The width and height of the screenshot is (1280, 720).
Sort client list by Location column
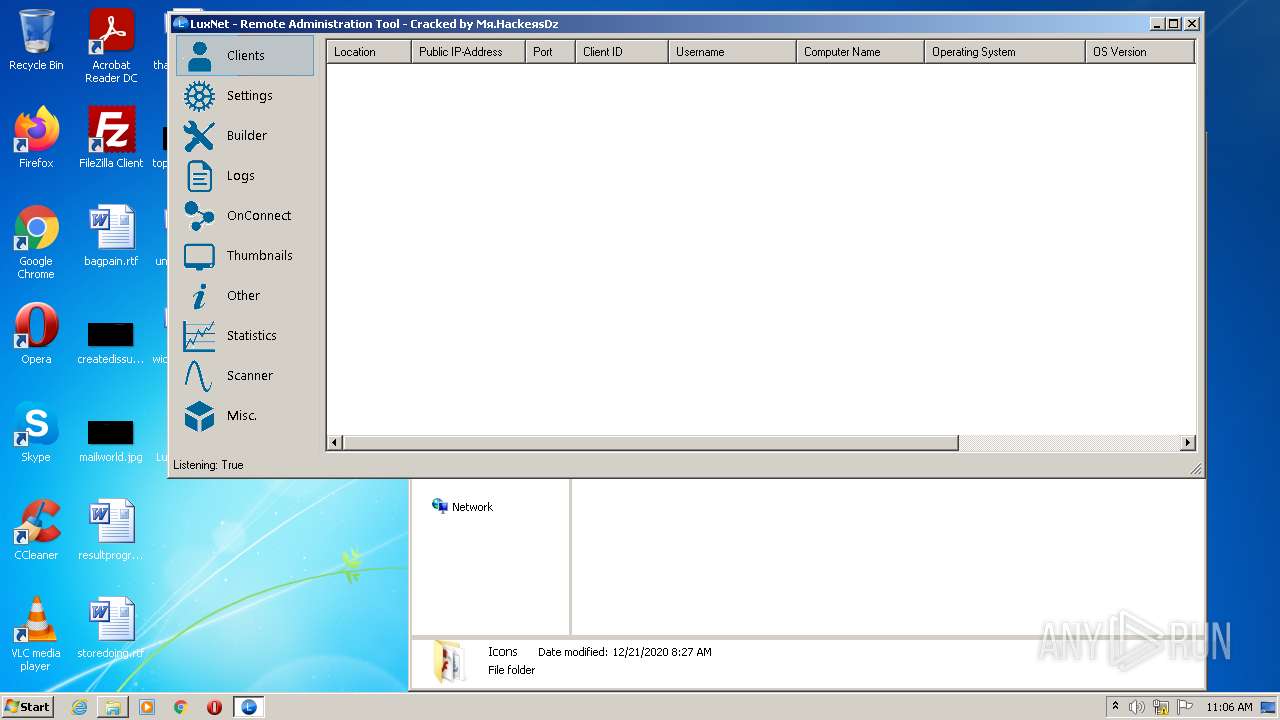click(x=369, y=52)
